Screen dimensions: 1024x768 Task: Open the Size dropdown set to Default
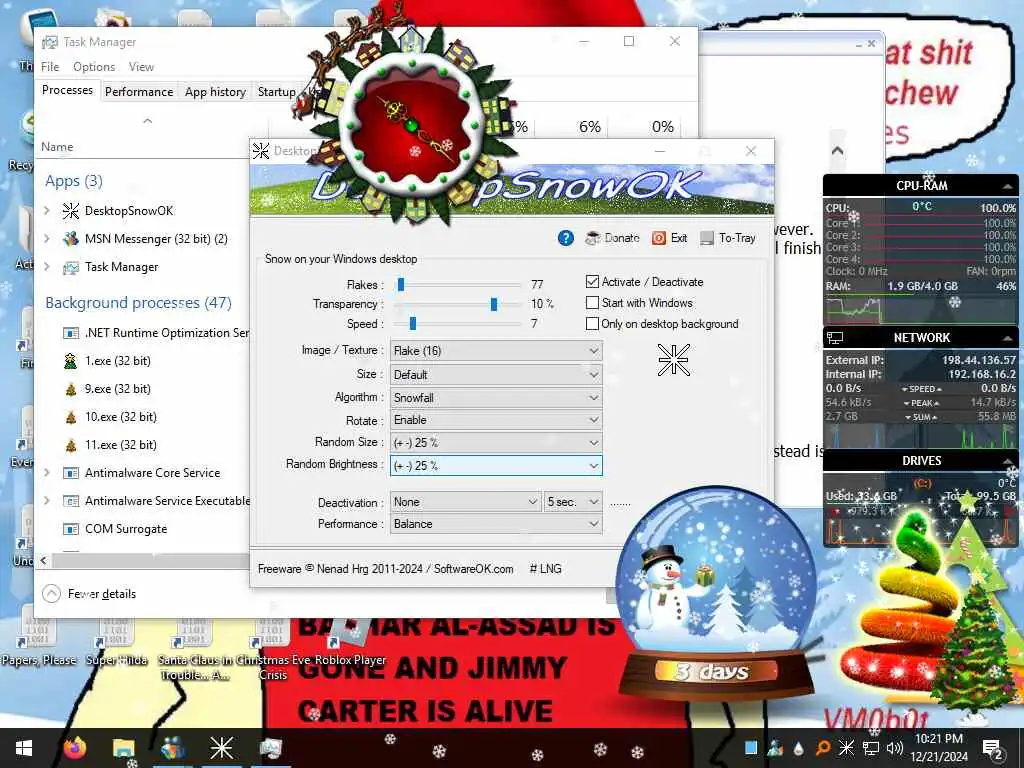496,375
